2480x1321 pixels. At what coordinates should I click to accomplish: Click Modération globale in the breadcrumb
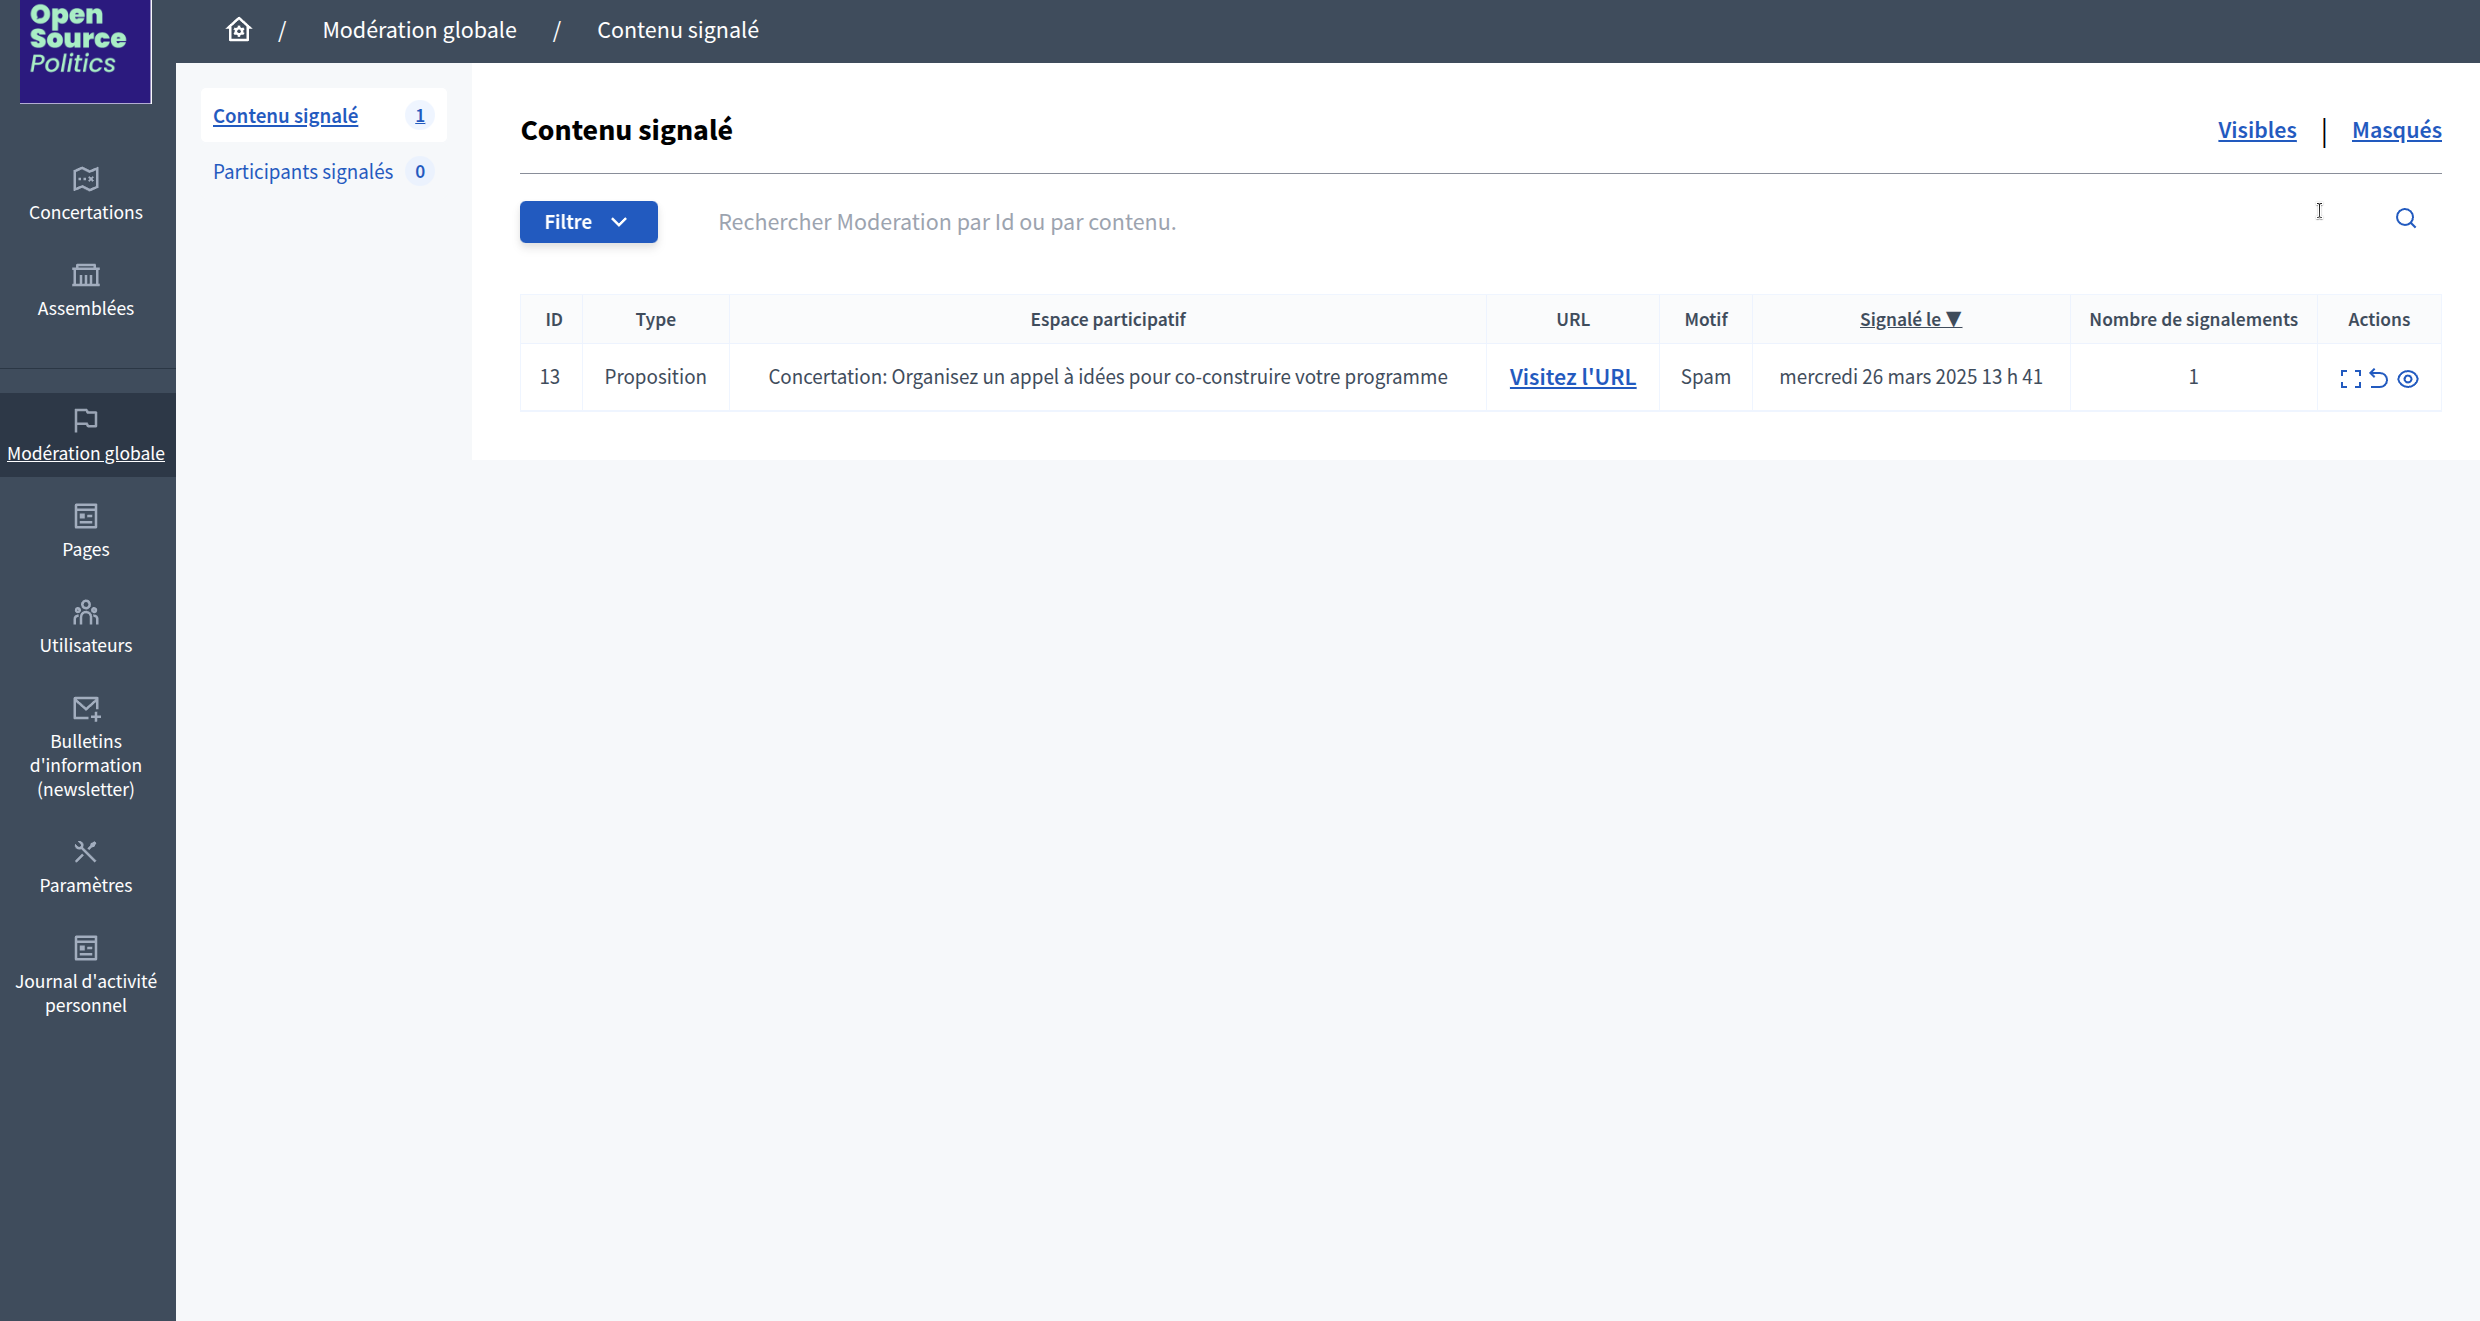tap(419, 30)
